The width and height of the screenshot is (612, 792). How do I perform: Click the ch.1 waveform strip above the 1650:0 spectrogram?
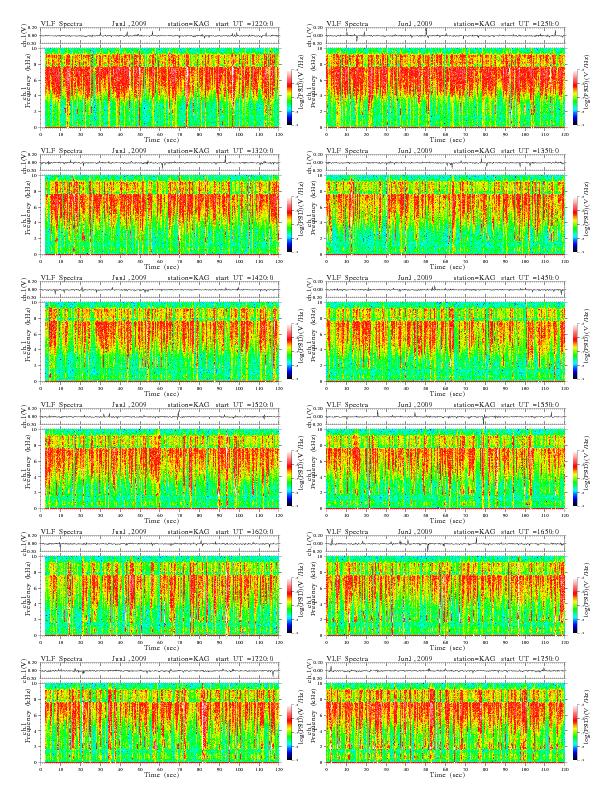coord(445,543)
